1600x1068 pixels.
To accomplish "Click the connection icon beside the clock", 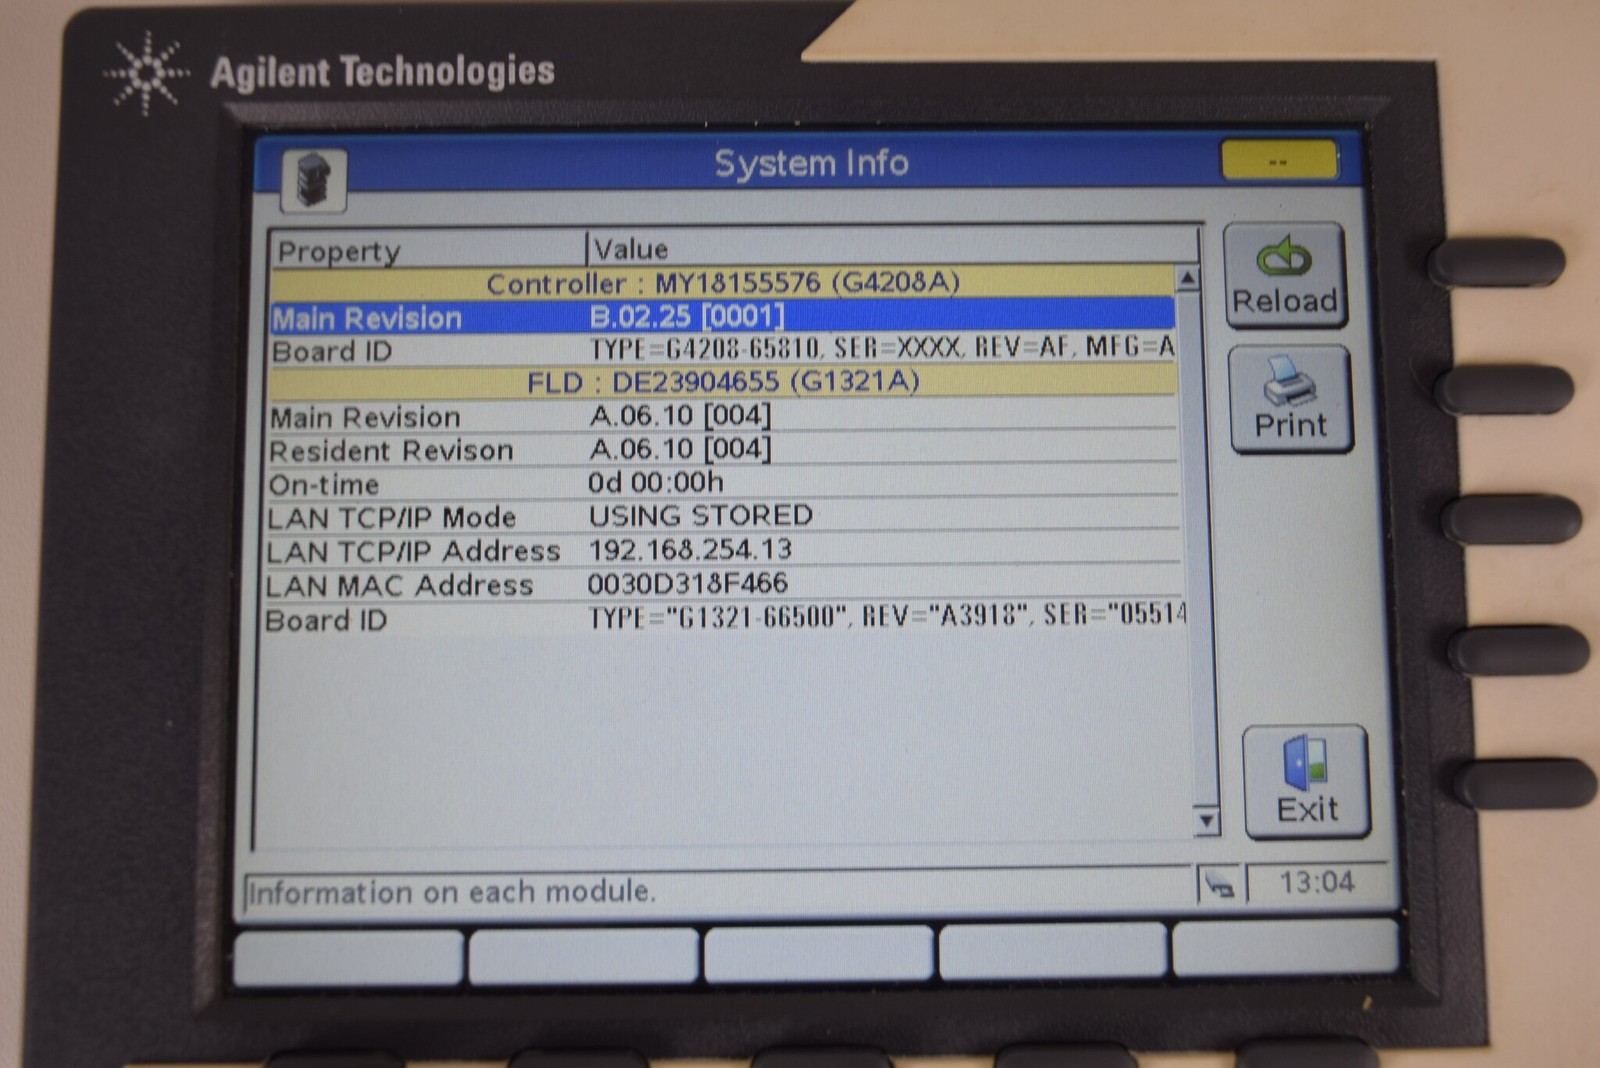I will [x=1220, y=885].
